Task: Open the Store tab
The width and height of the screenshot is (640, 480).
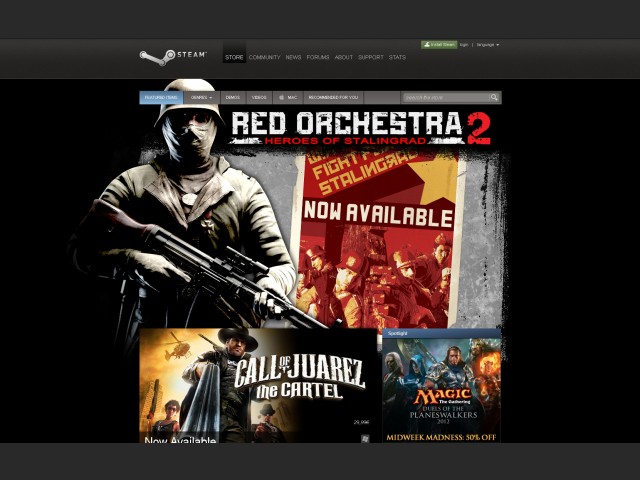Action: pos(234,57)
